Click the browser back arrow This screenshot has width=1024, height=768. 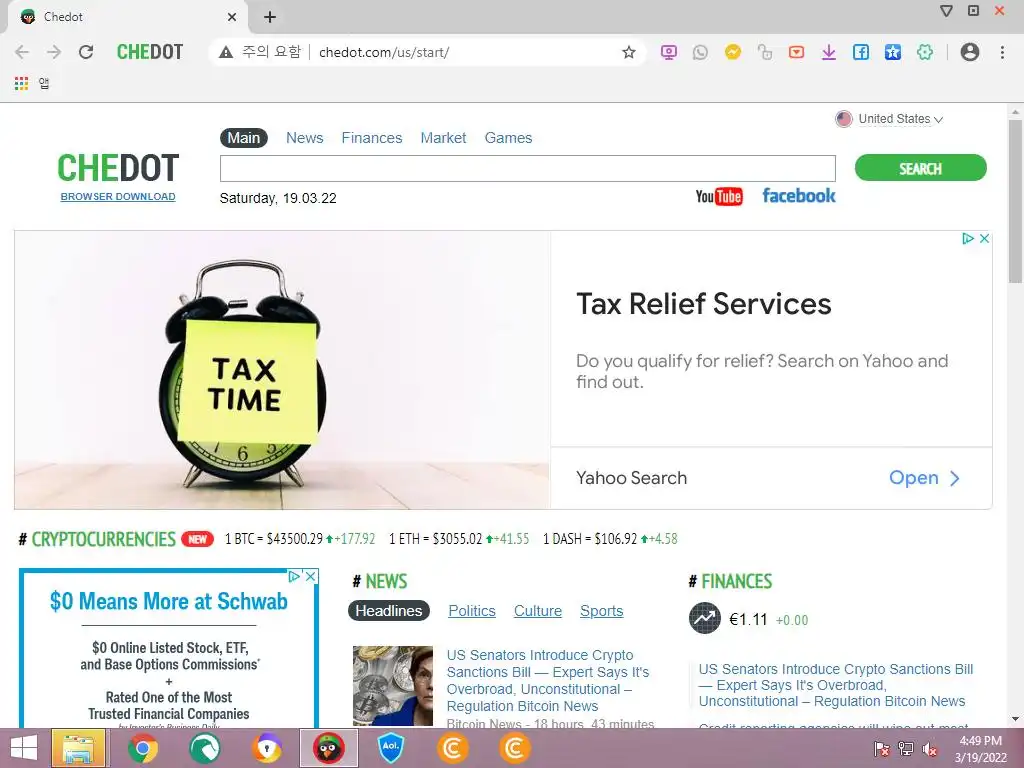(22, 52)
